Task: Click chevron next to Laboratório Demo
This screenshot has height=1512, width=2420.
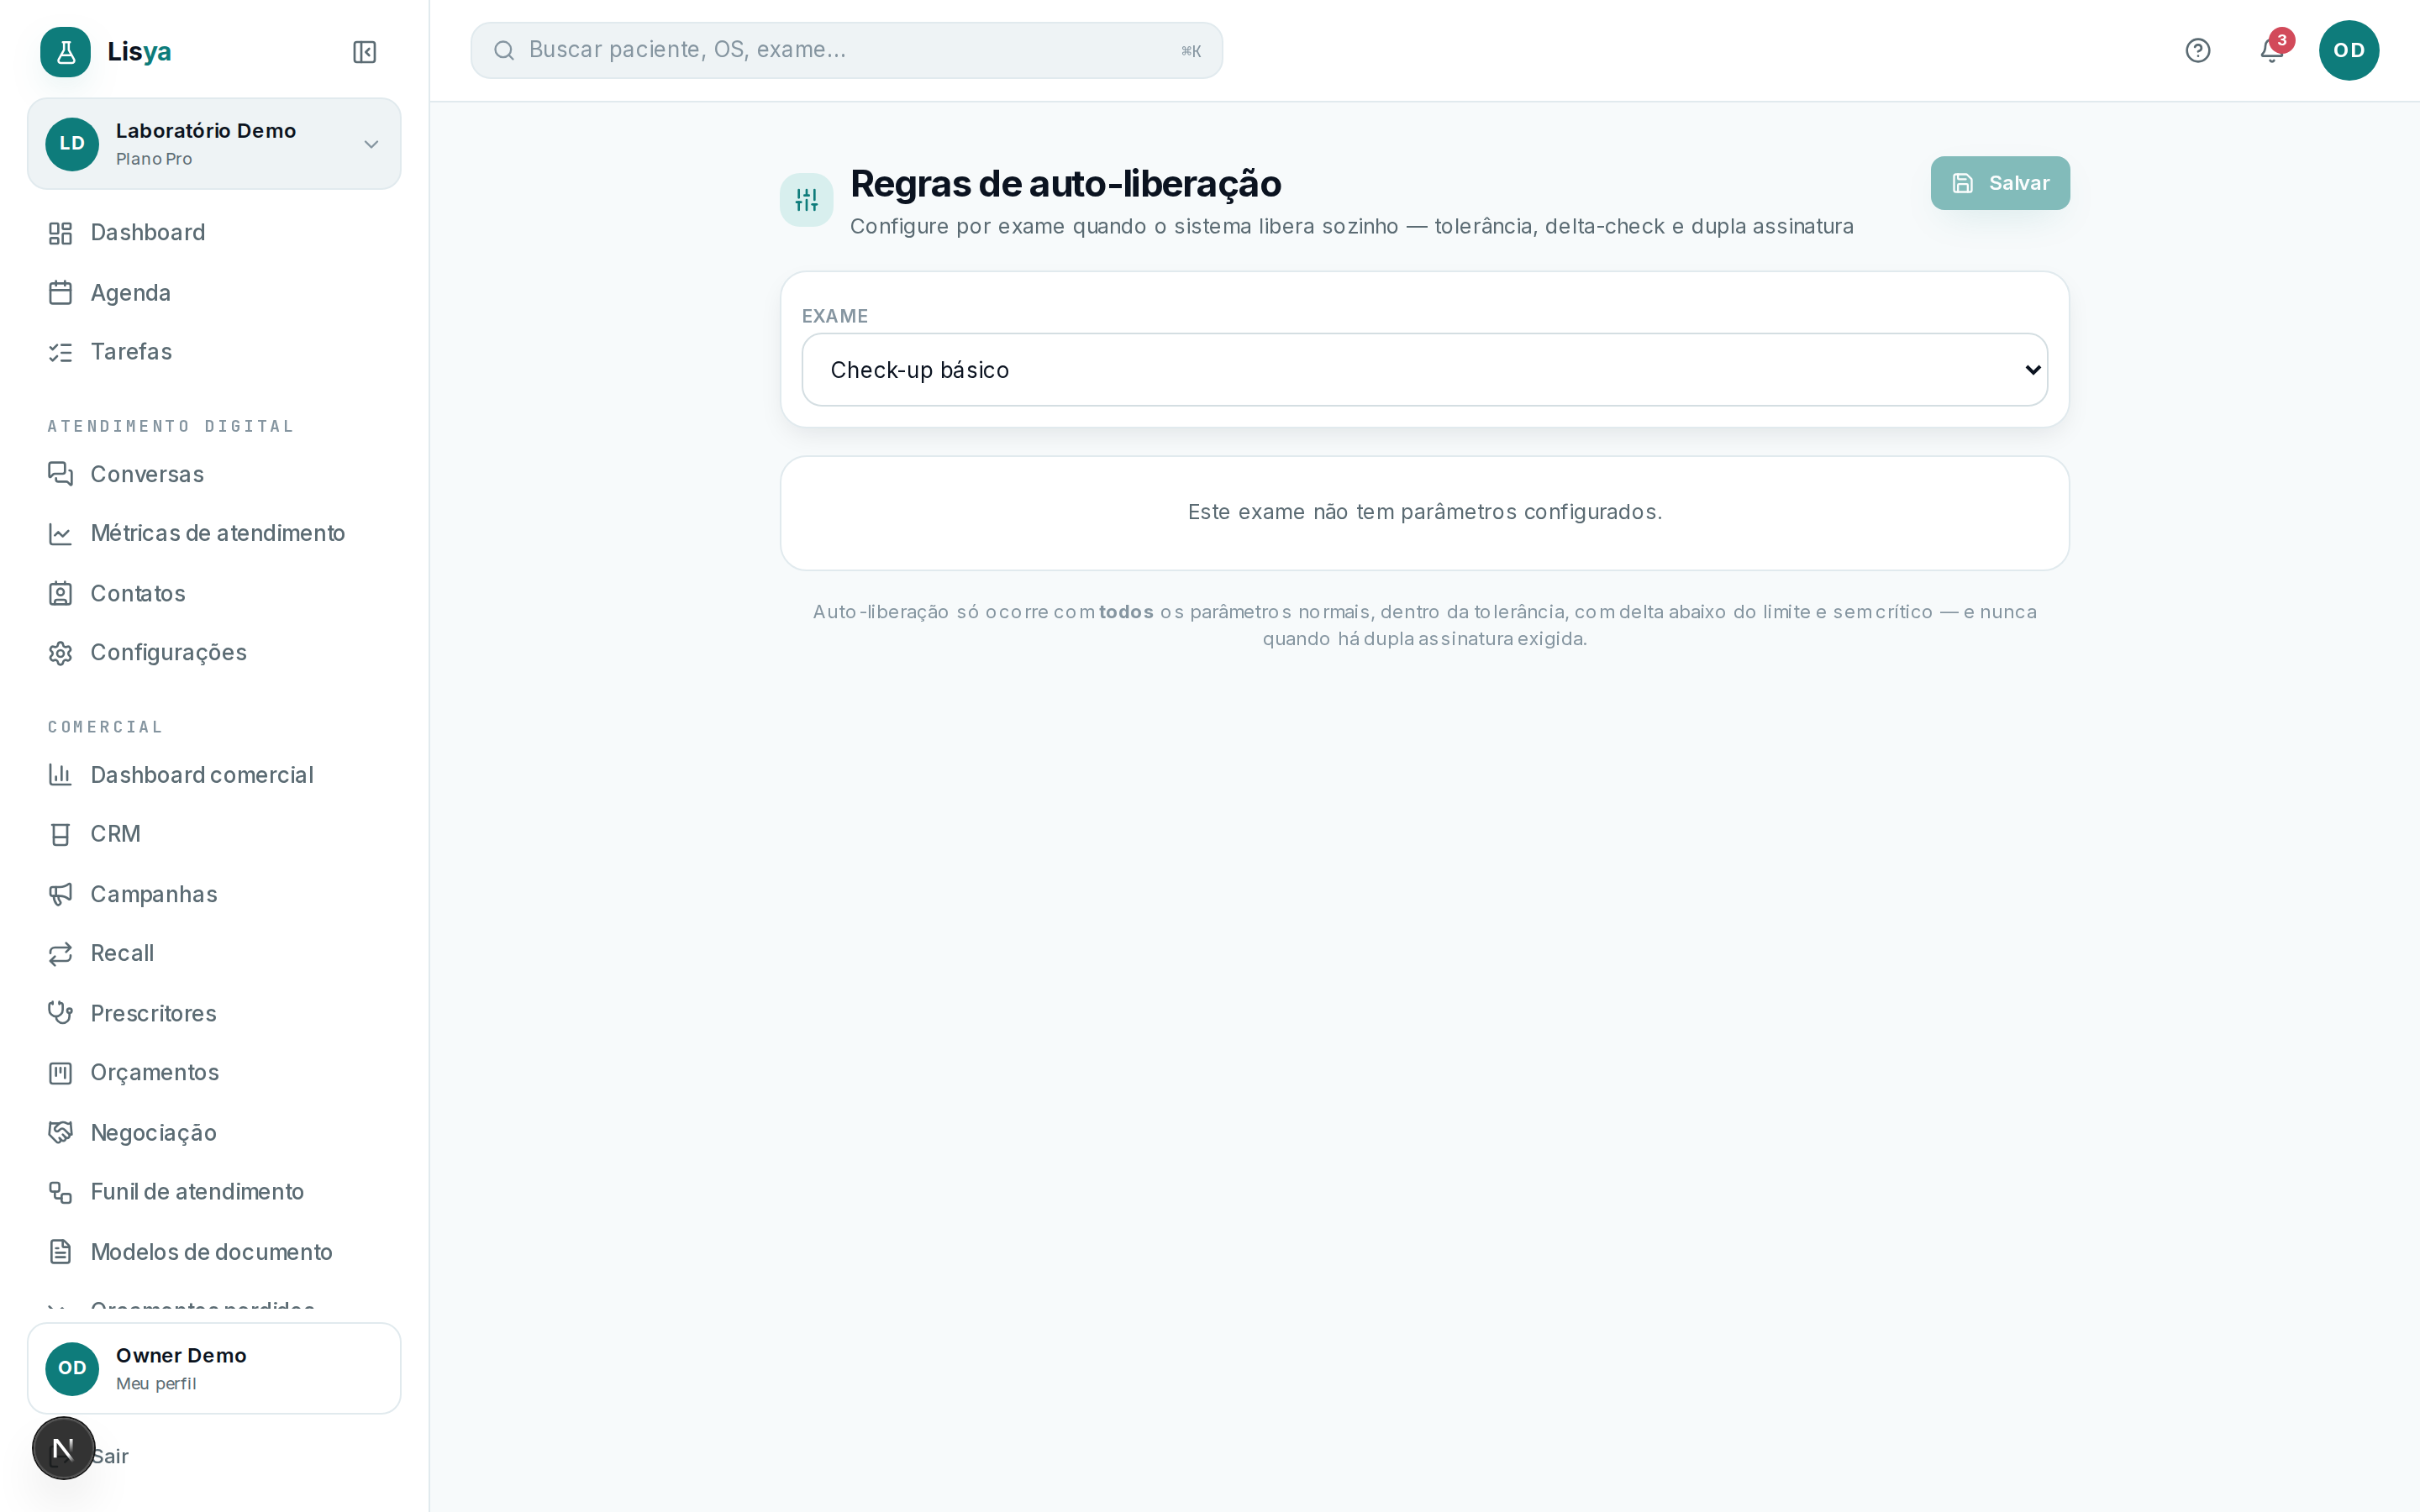Action: [x=371, y=144]
